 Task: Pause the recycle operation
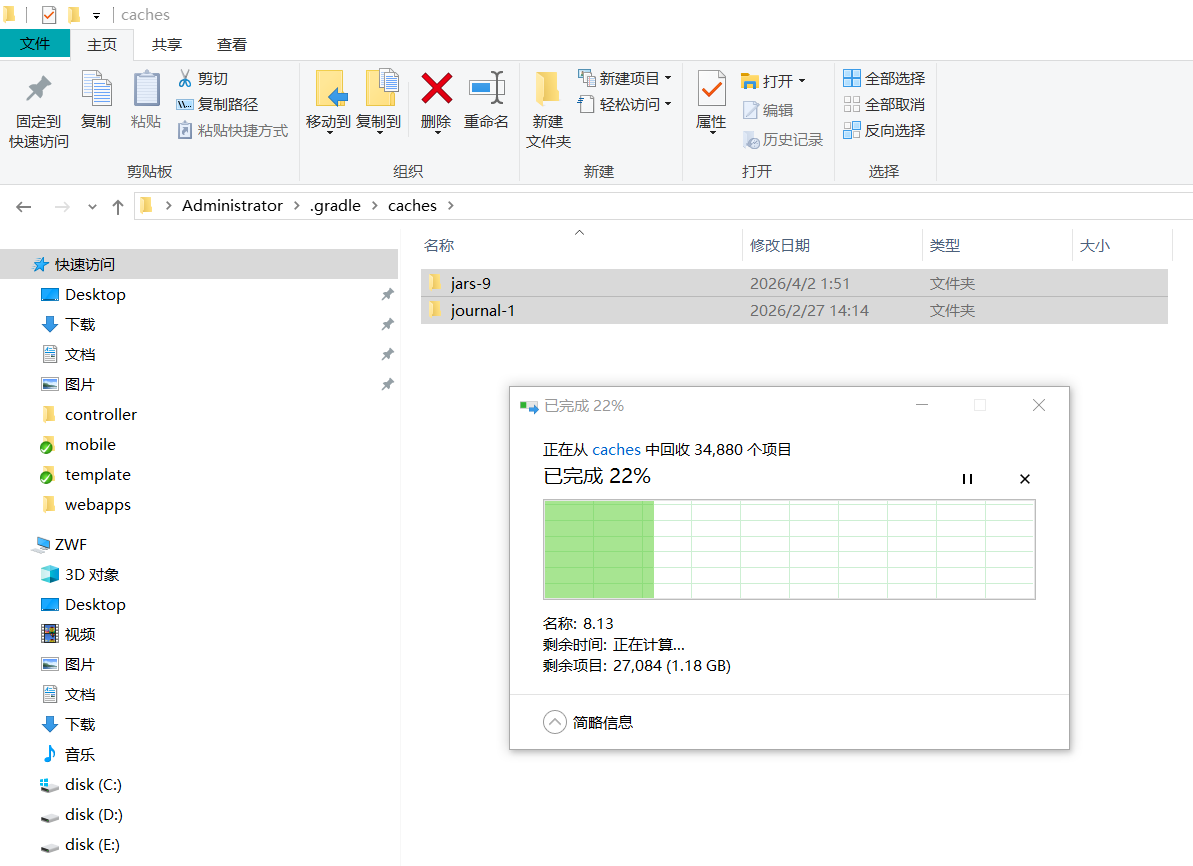click(x=967, y=479)
